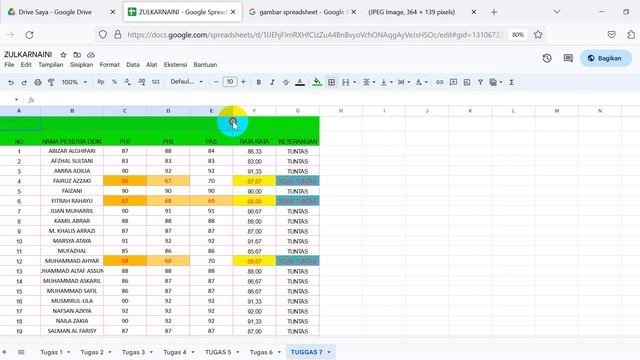
Task: Open a new browser tab
Action: (494, 12)
